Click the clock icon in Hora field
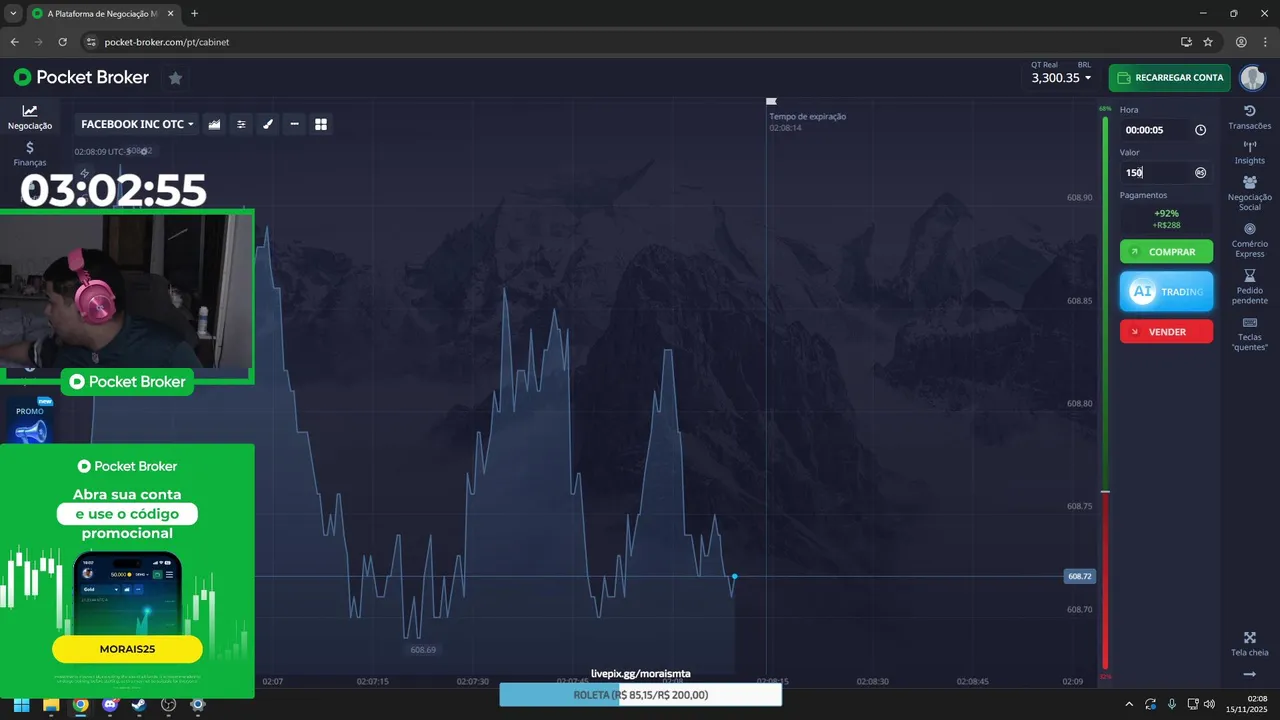1280x720 pixels. click(x=1200, y=130)
